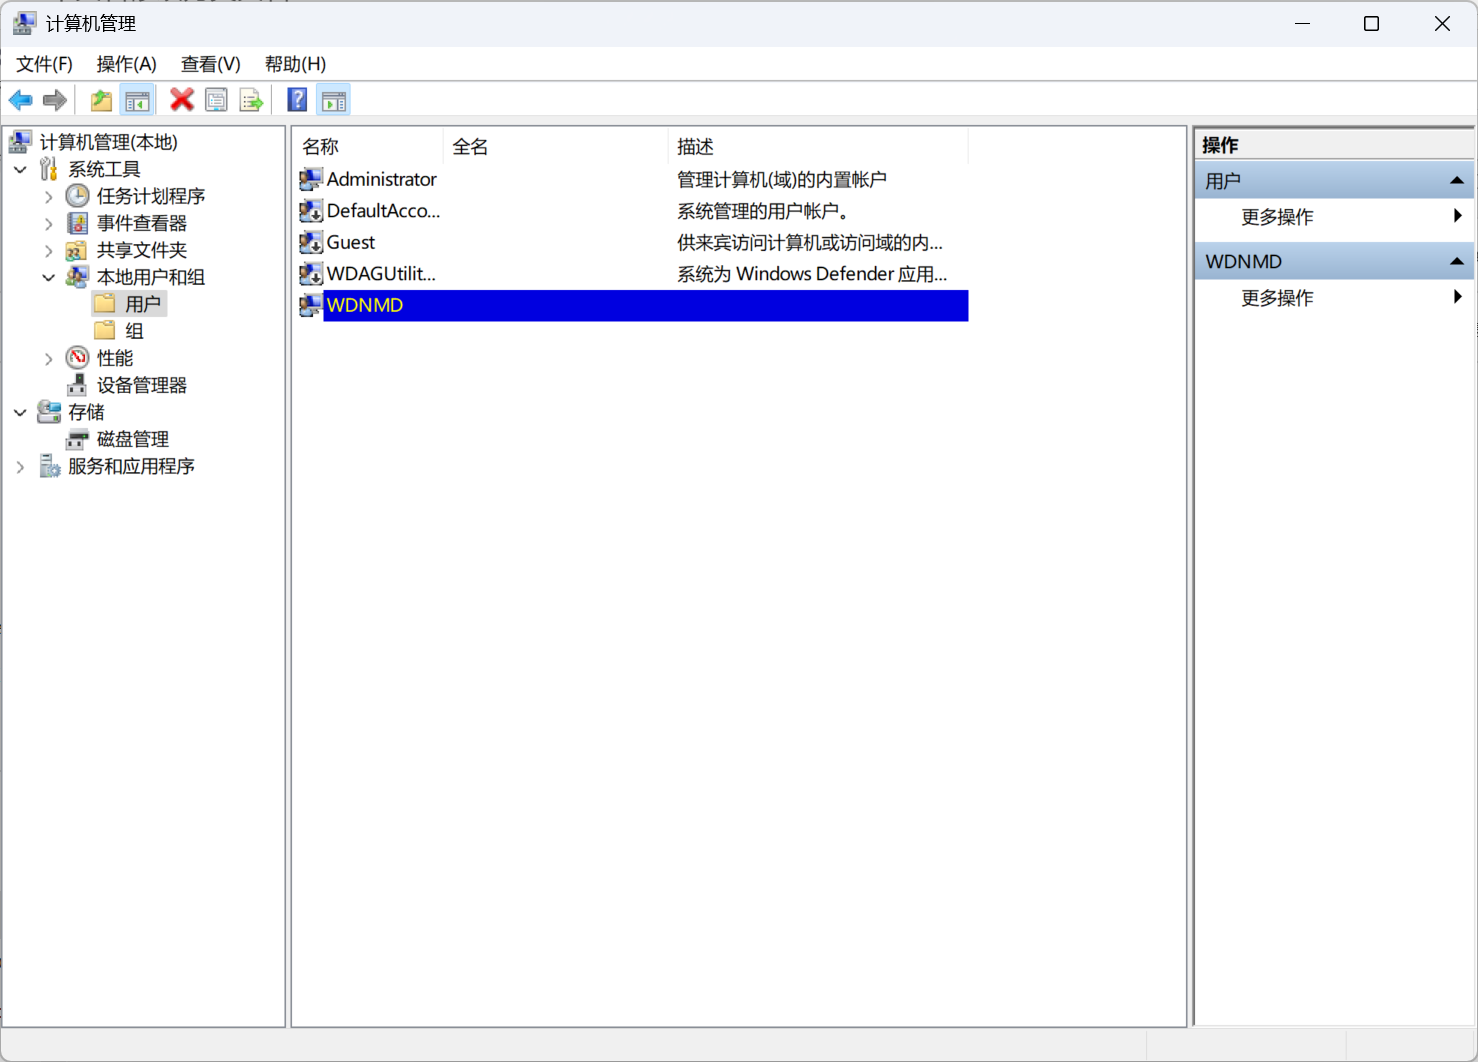The height and width of the screenshot is (1062, 1478).
Task: Click the Back arrow toolbar icon
Action: click(20, 100)
